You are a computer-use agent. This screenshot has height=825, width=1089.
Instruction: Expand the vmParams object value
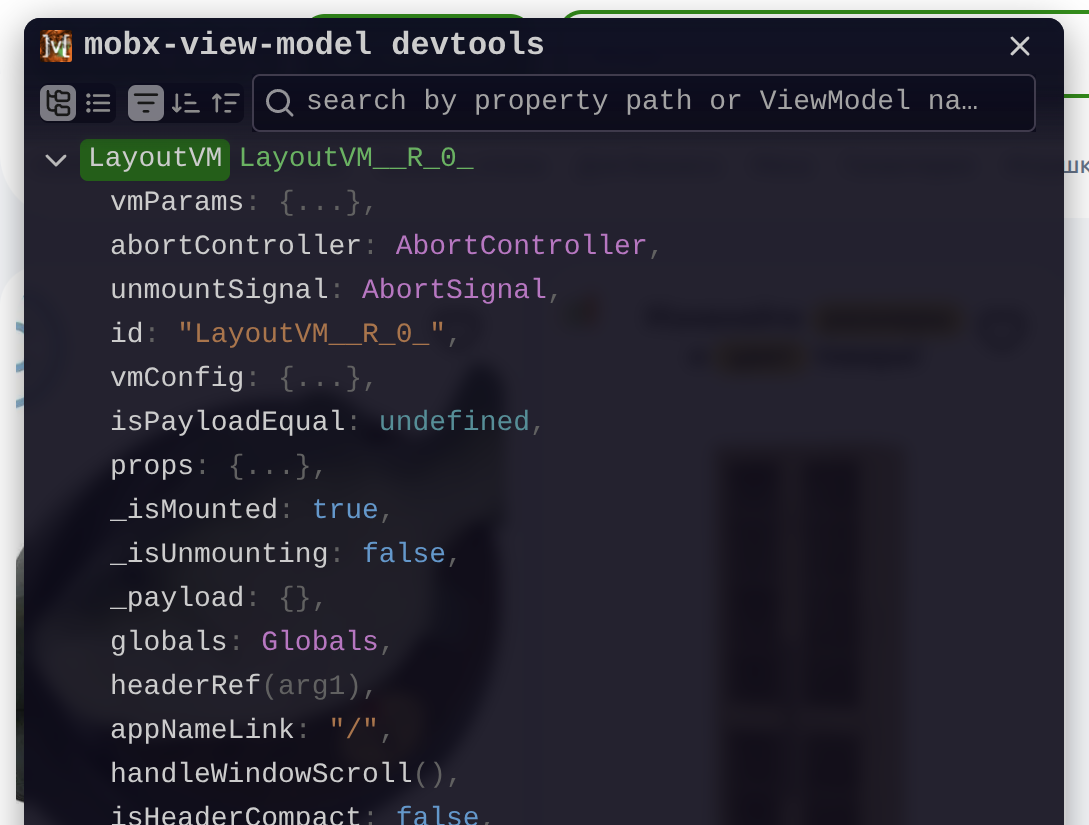pyautogui.click(x=320, y=203)
